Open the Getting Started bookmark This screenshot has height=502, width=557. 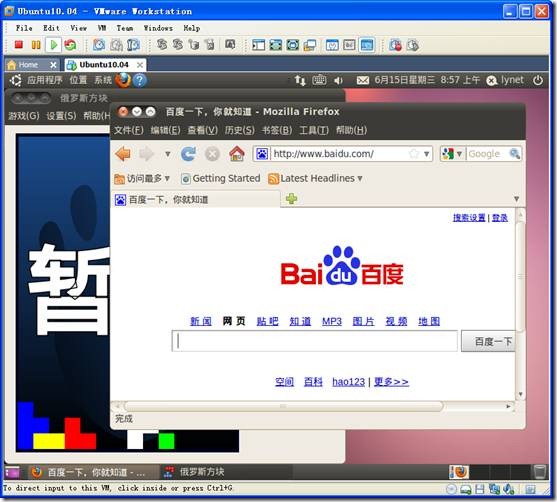pos(221,178)
